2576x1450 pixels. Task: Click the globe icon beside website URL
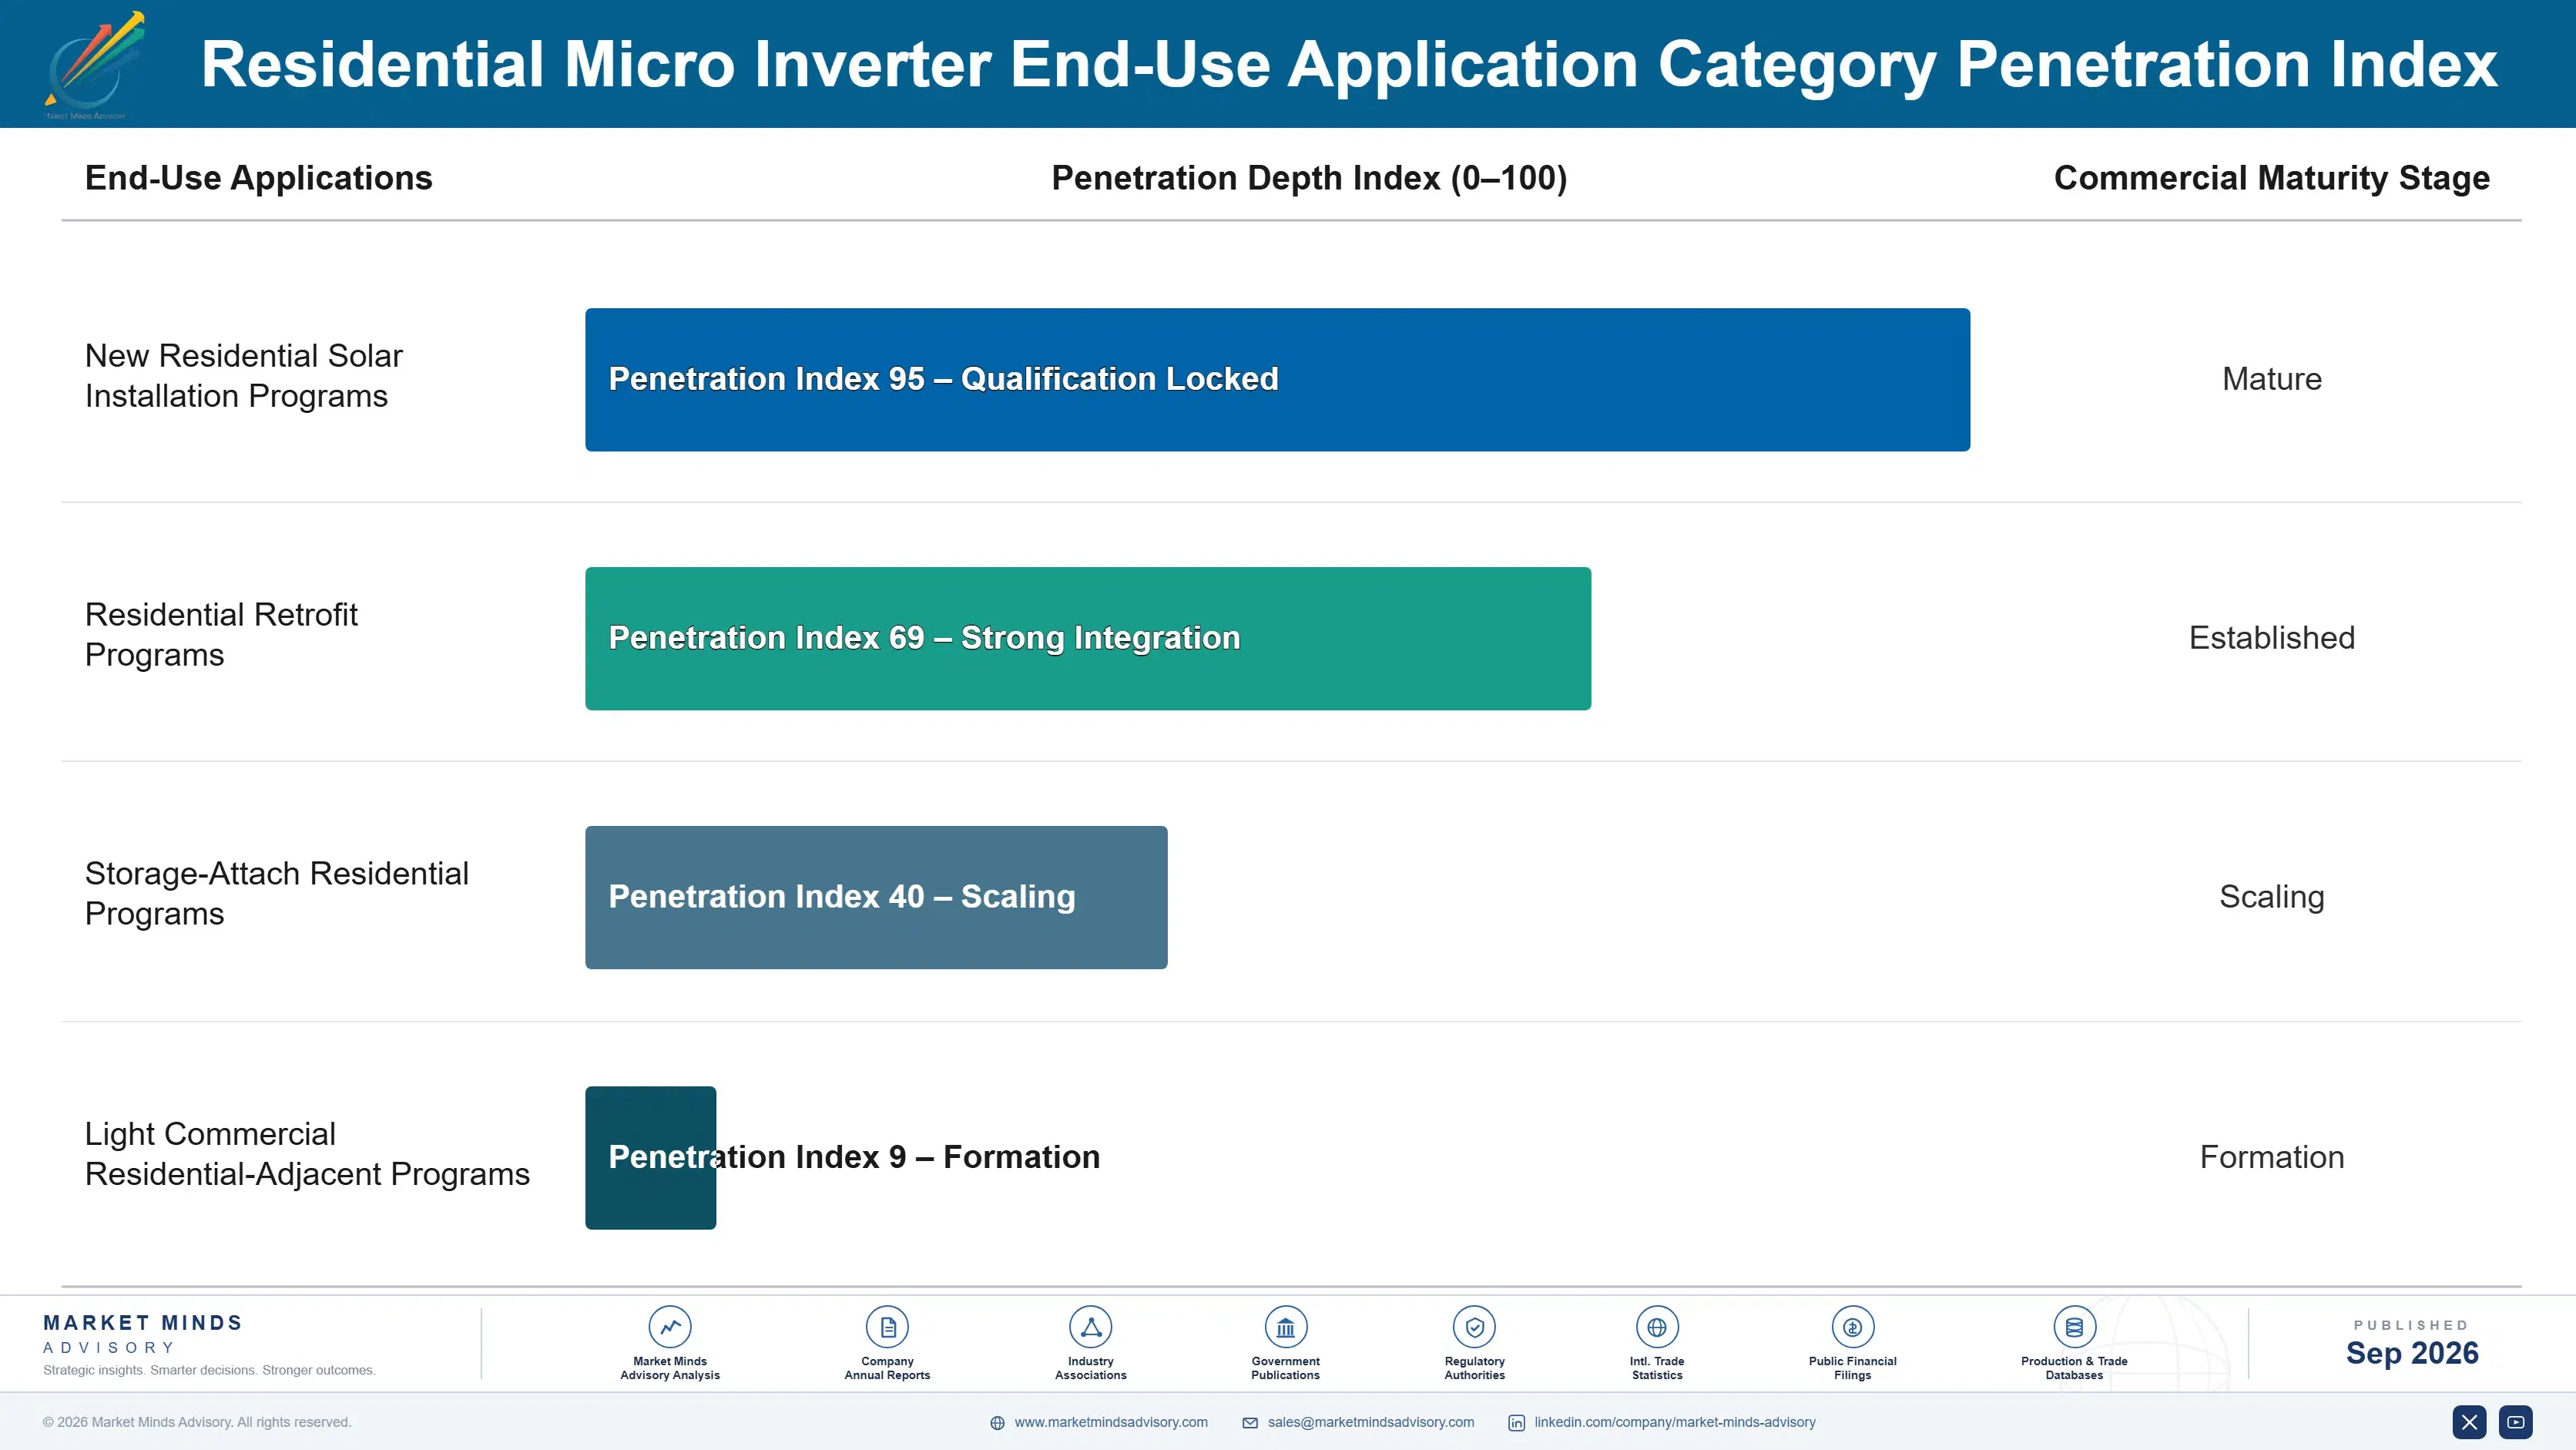[x=997, y=1423]
